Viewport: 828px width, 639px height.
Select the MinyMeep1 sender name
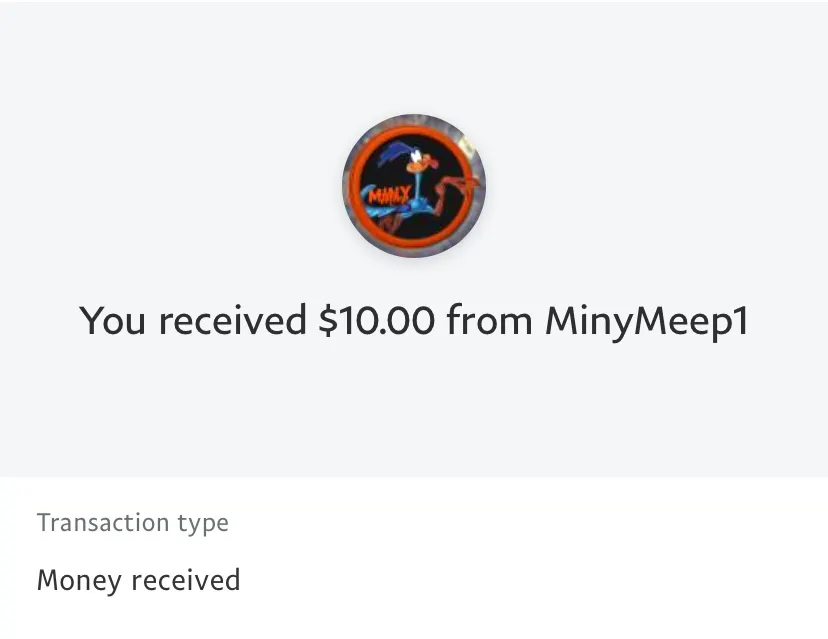(x=646, y=321)
